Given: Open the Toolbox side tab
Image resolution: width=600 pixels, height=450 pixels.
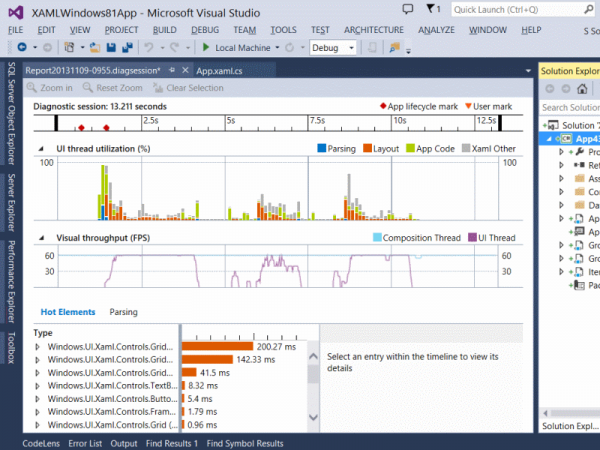Looking at the screenshot, I should pyautogui.click(x=11, y=347).
